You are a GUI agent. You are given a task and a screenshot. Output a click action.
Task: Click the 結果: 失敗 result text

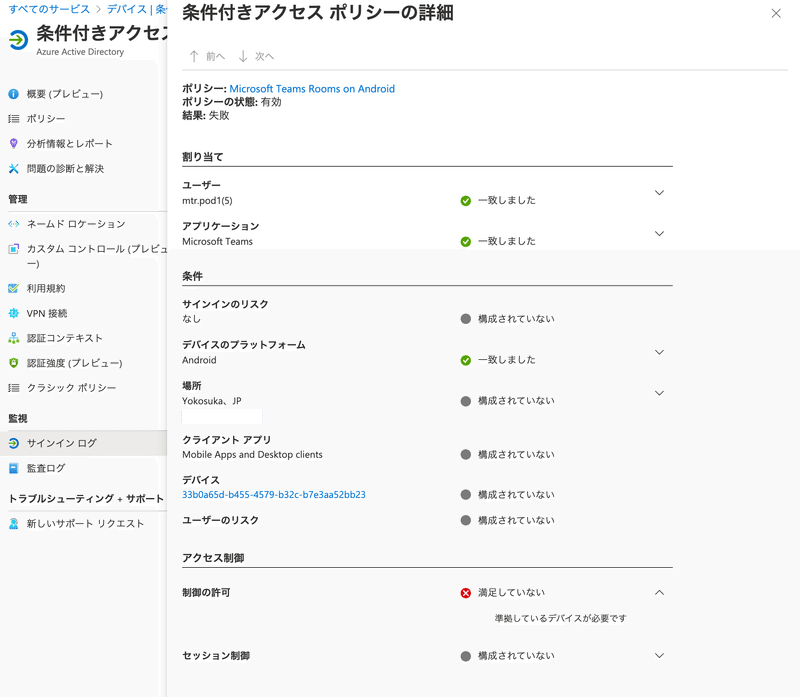pyautogui.click(x=206, y=115)
